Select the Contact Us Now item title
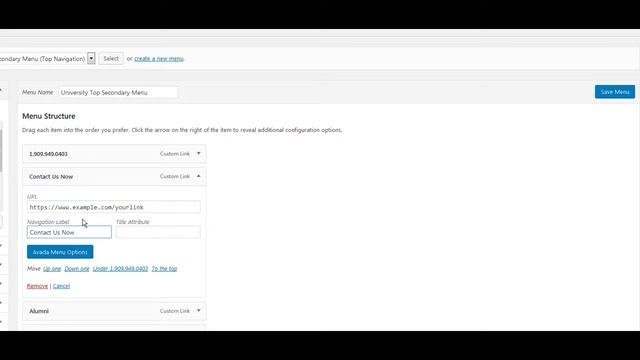This screenshot has width=640, height=360. pos(51,177)
